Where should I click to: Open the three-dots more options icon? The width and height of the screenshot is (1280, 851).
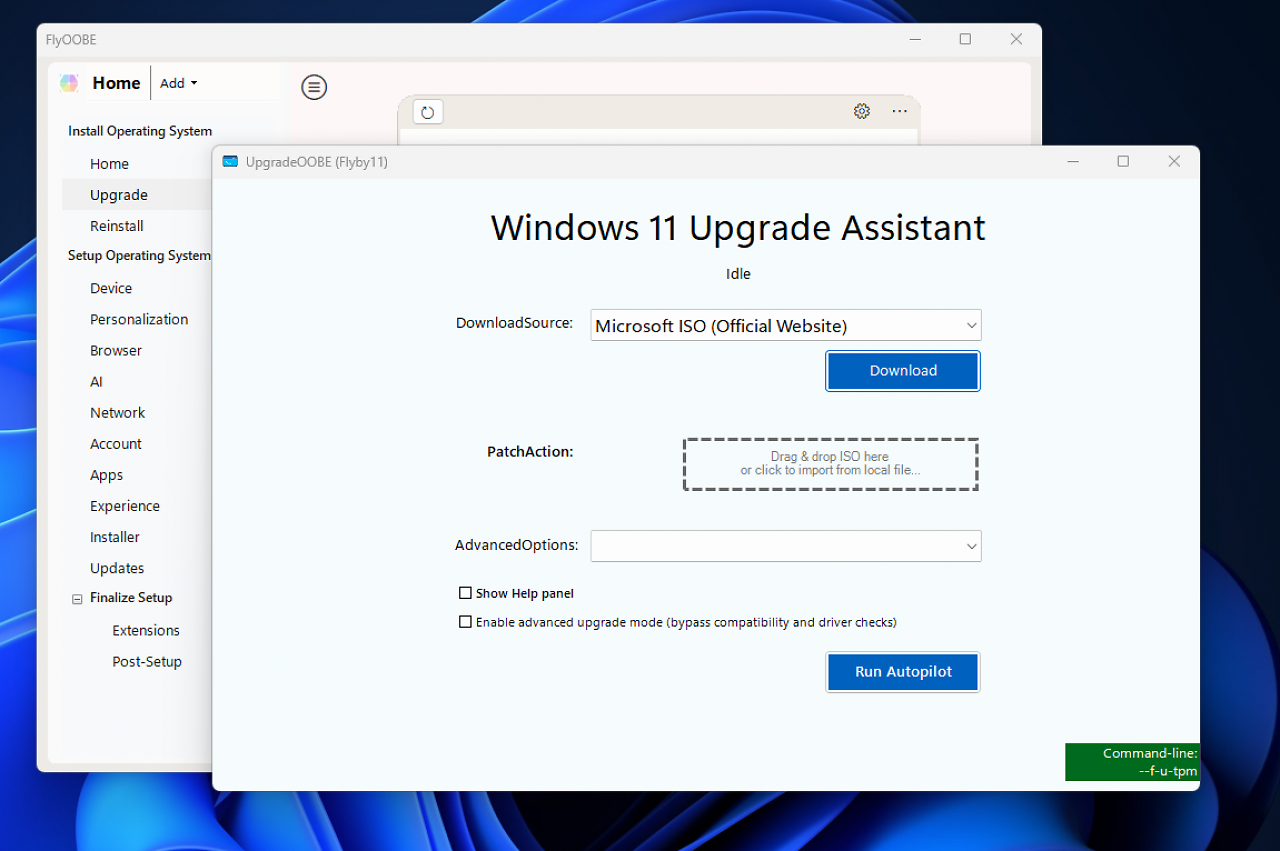click(900, 111)
